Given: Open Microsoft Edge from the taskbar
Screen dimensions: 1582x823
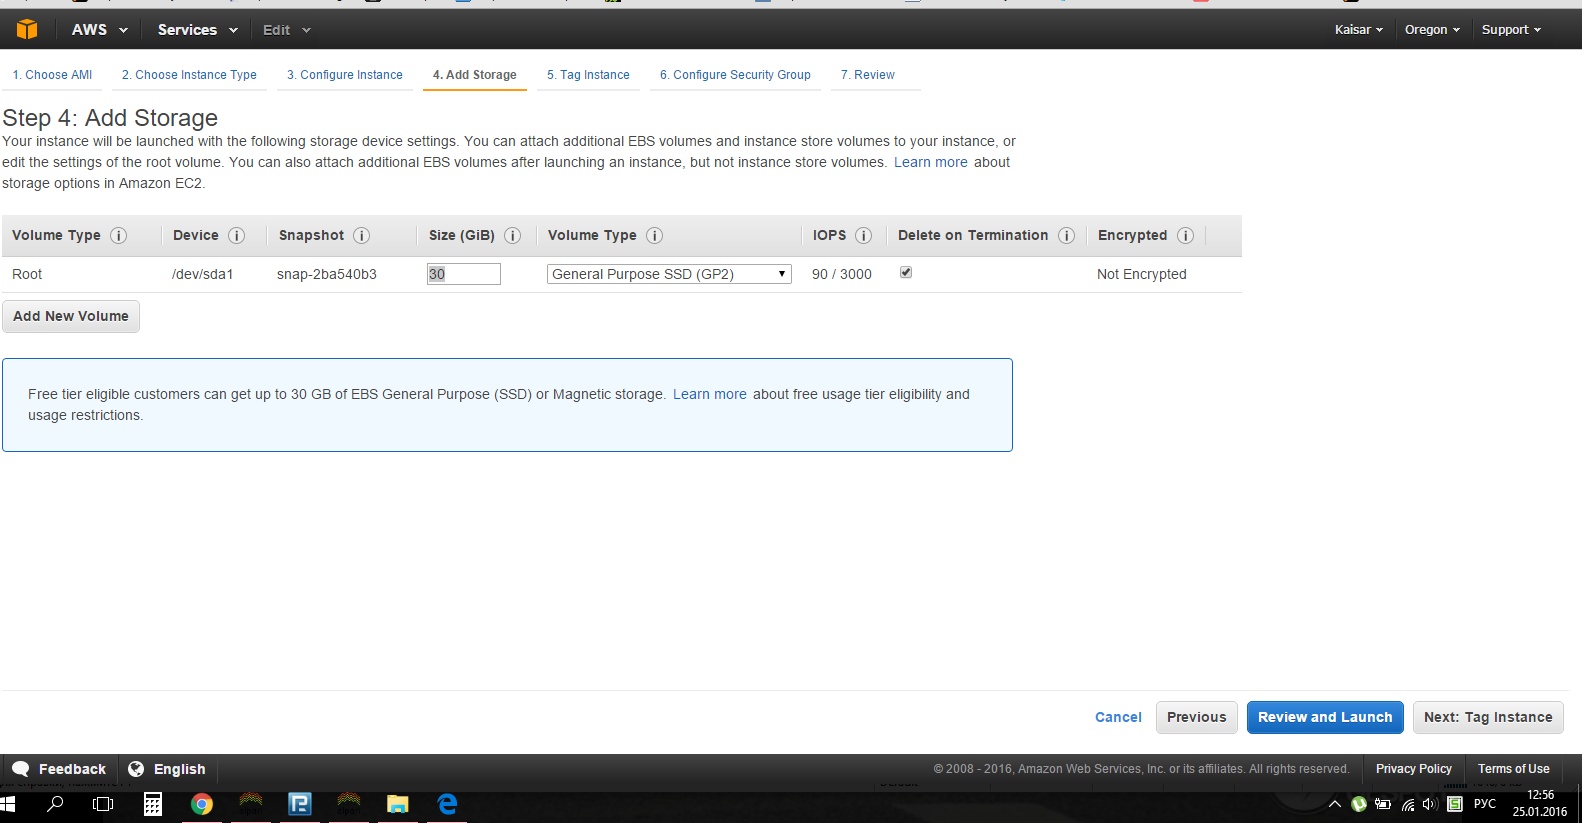Looking at the screenshot, I should 447,804.
